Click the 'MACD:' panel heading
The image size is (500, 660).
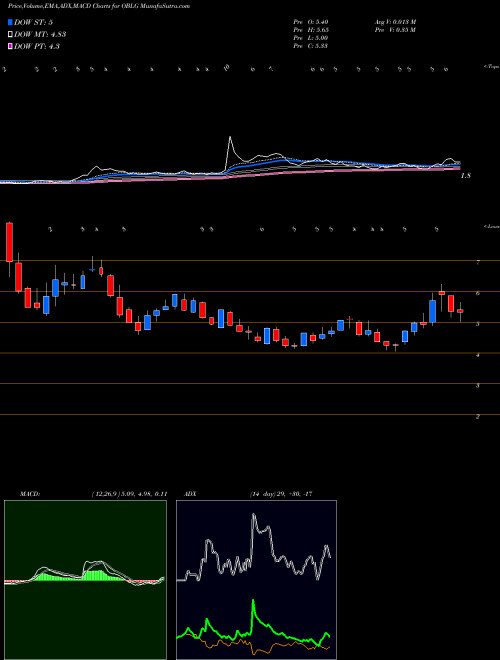point(29,494)
